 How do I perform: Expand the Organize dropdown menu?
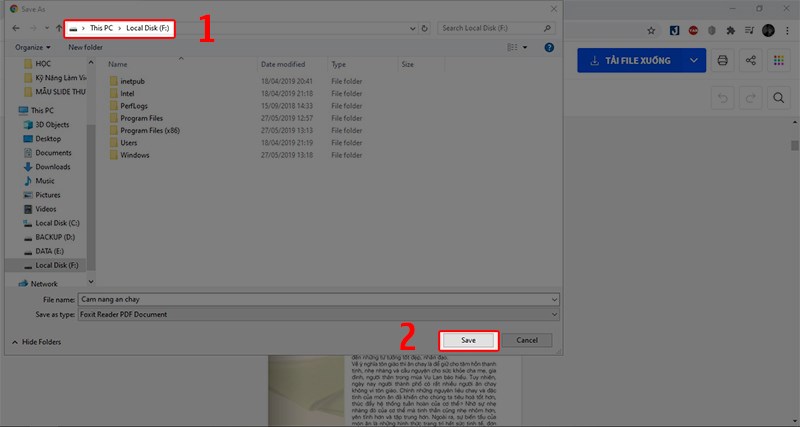click(33, 47)
